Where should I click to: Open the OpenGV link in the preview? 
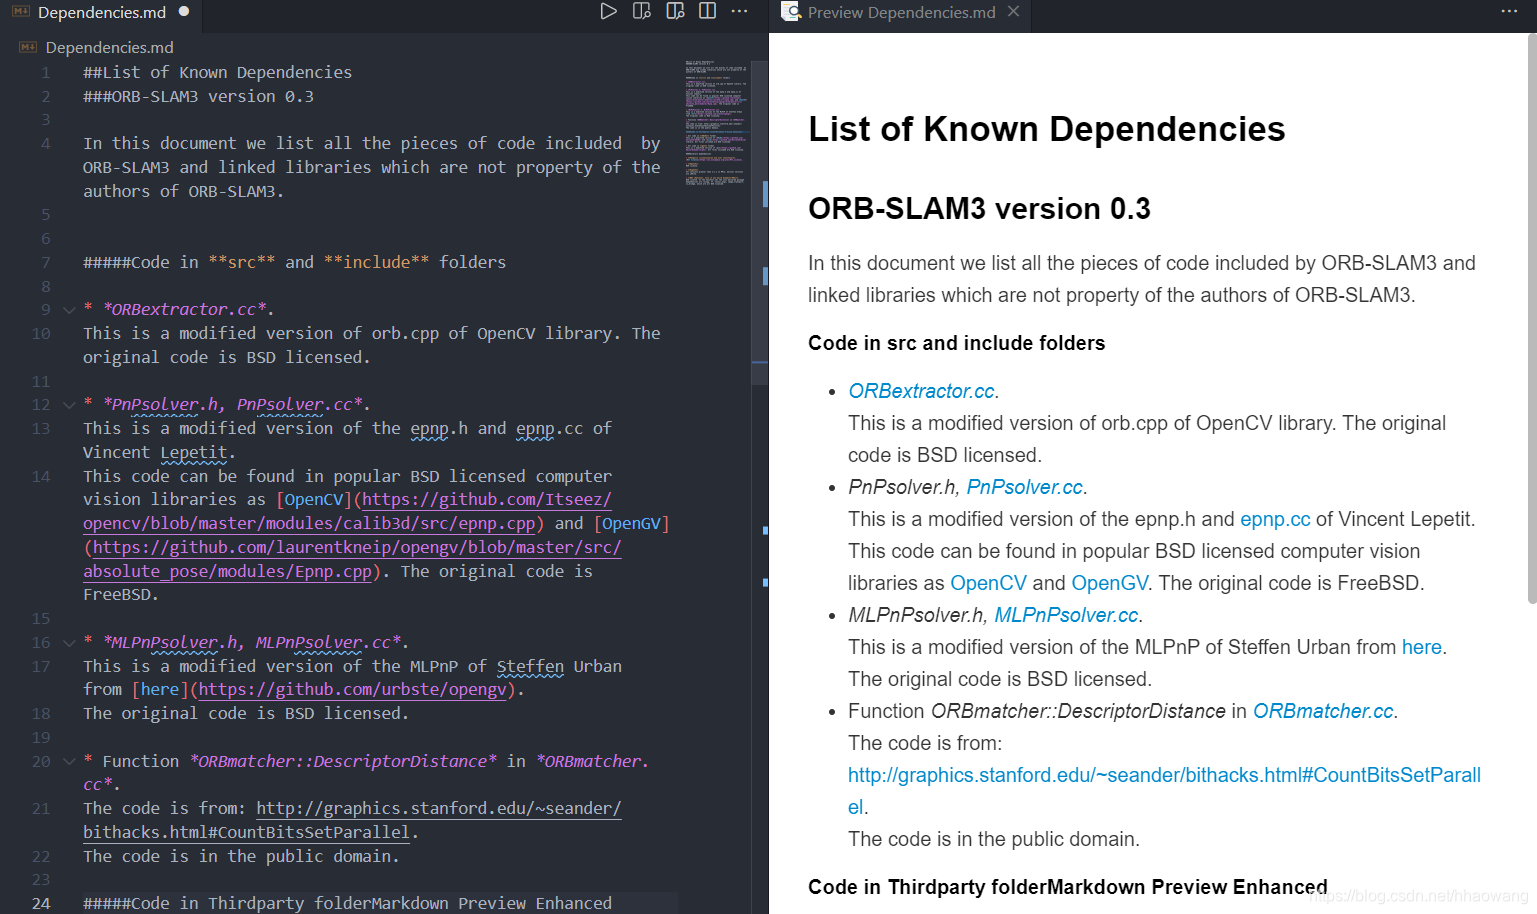click(x=1110, y=582)
